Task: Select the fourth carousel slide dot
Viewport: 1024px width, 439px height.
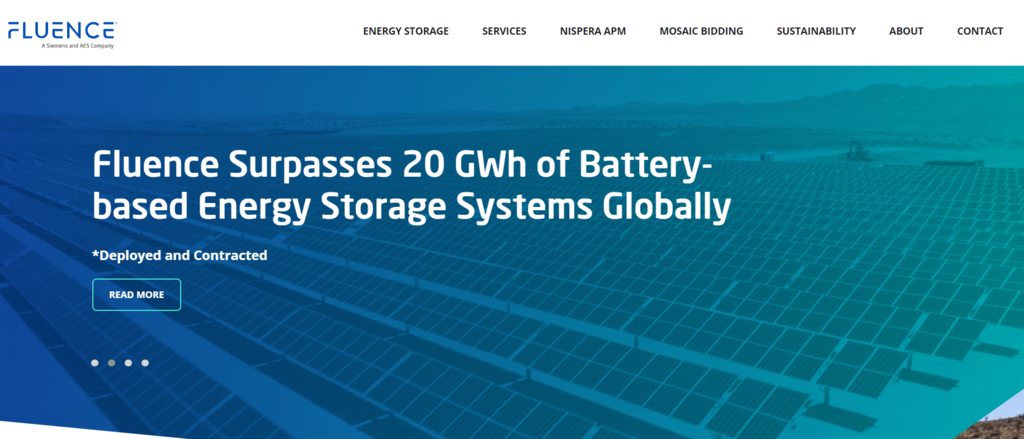Action: coord(145,363)
